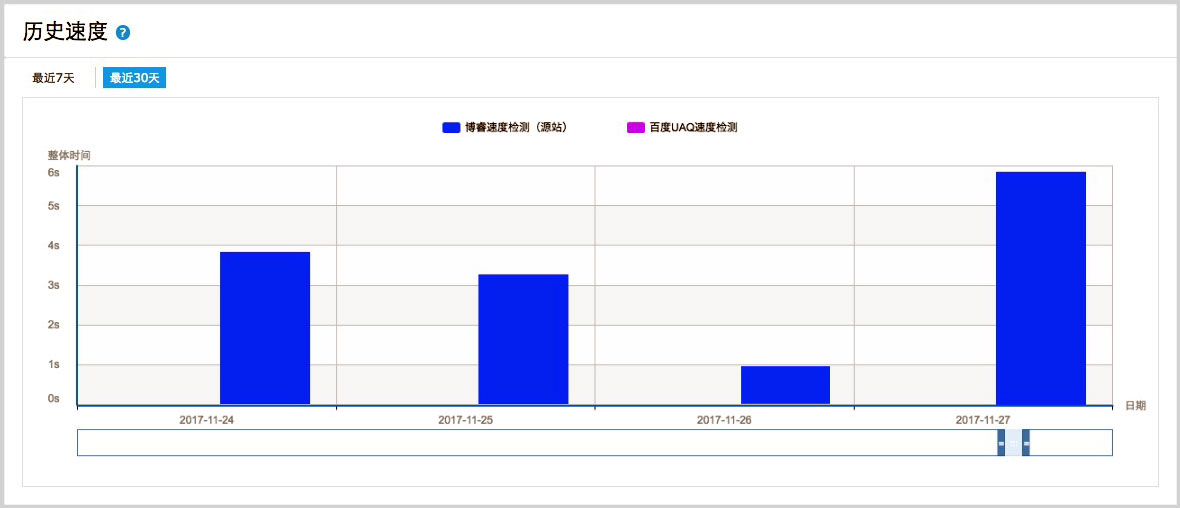1180x508 pixels.
Task: Click the 6s y-axis label
Action: [53, 172]
